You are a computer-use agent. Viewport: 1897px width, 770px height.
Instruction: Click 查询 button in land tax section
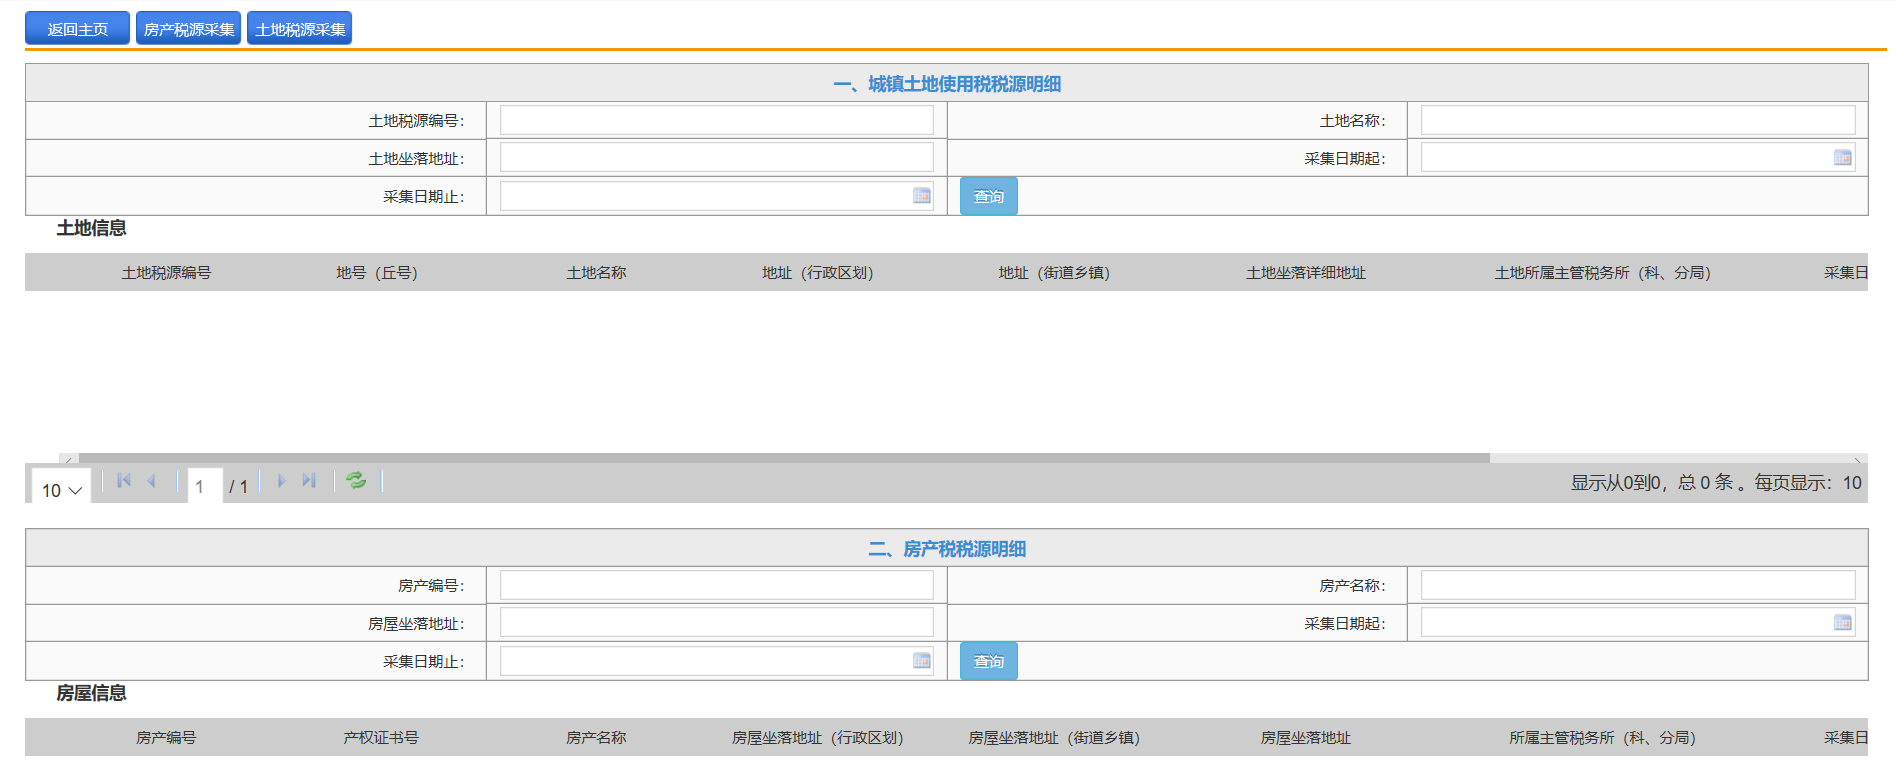pyautogui.click(x=988, y=196)
